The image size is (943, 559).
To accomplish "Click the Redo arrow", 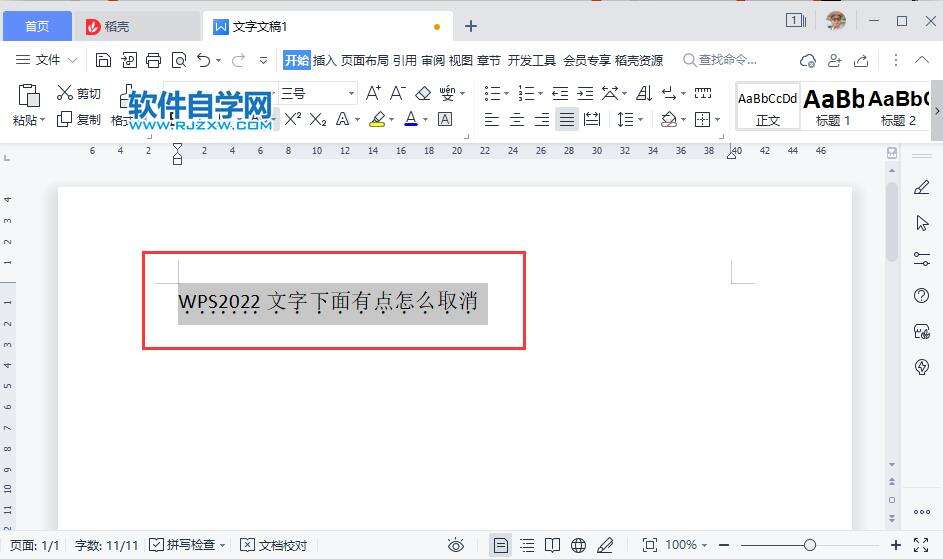I will (x=238, y=60).
